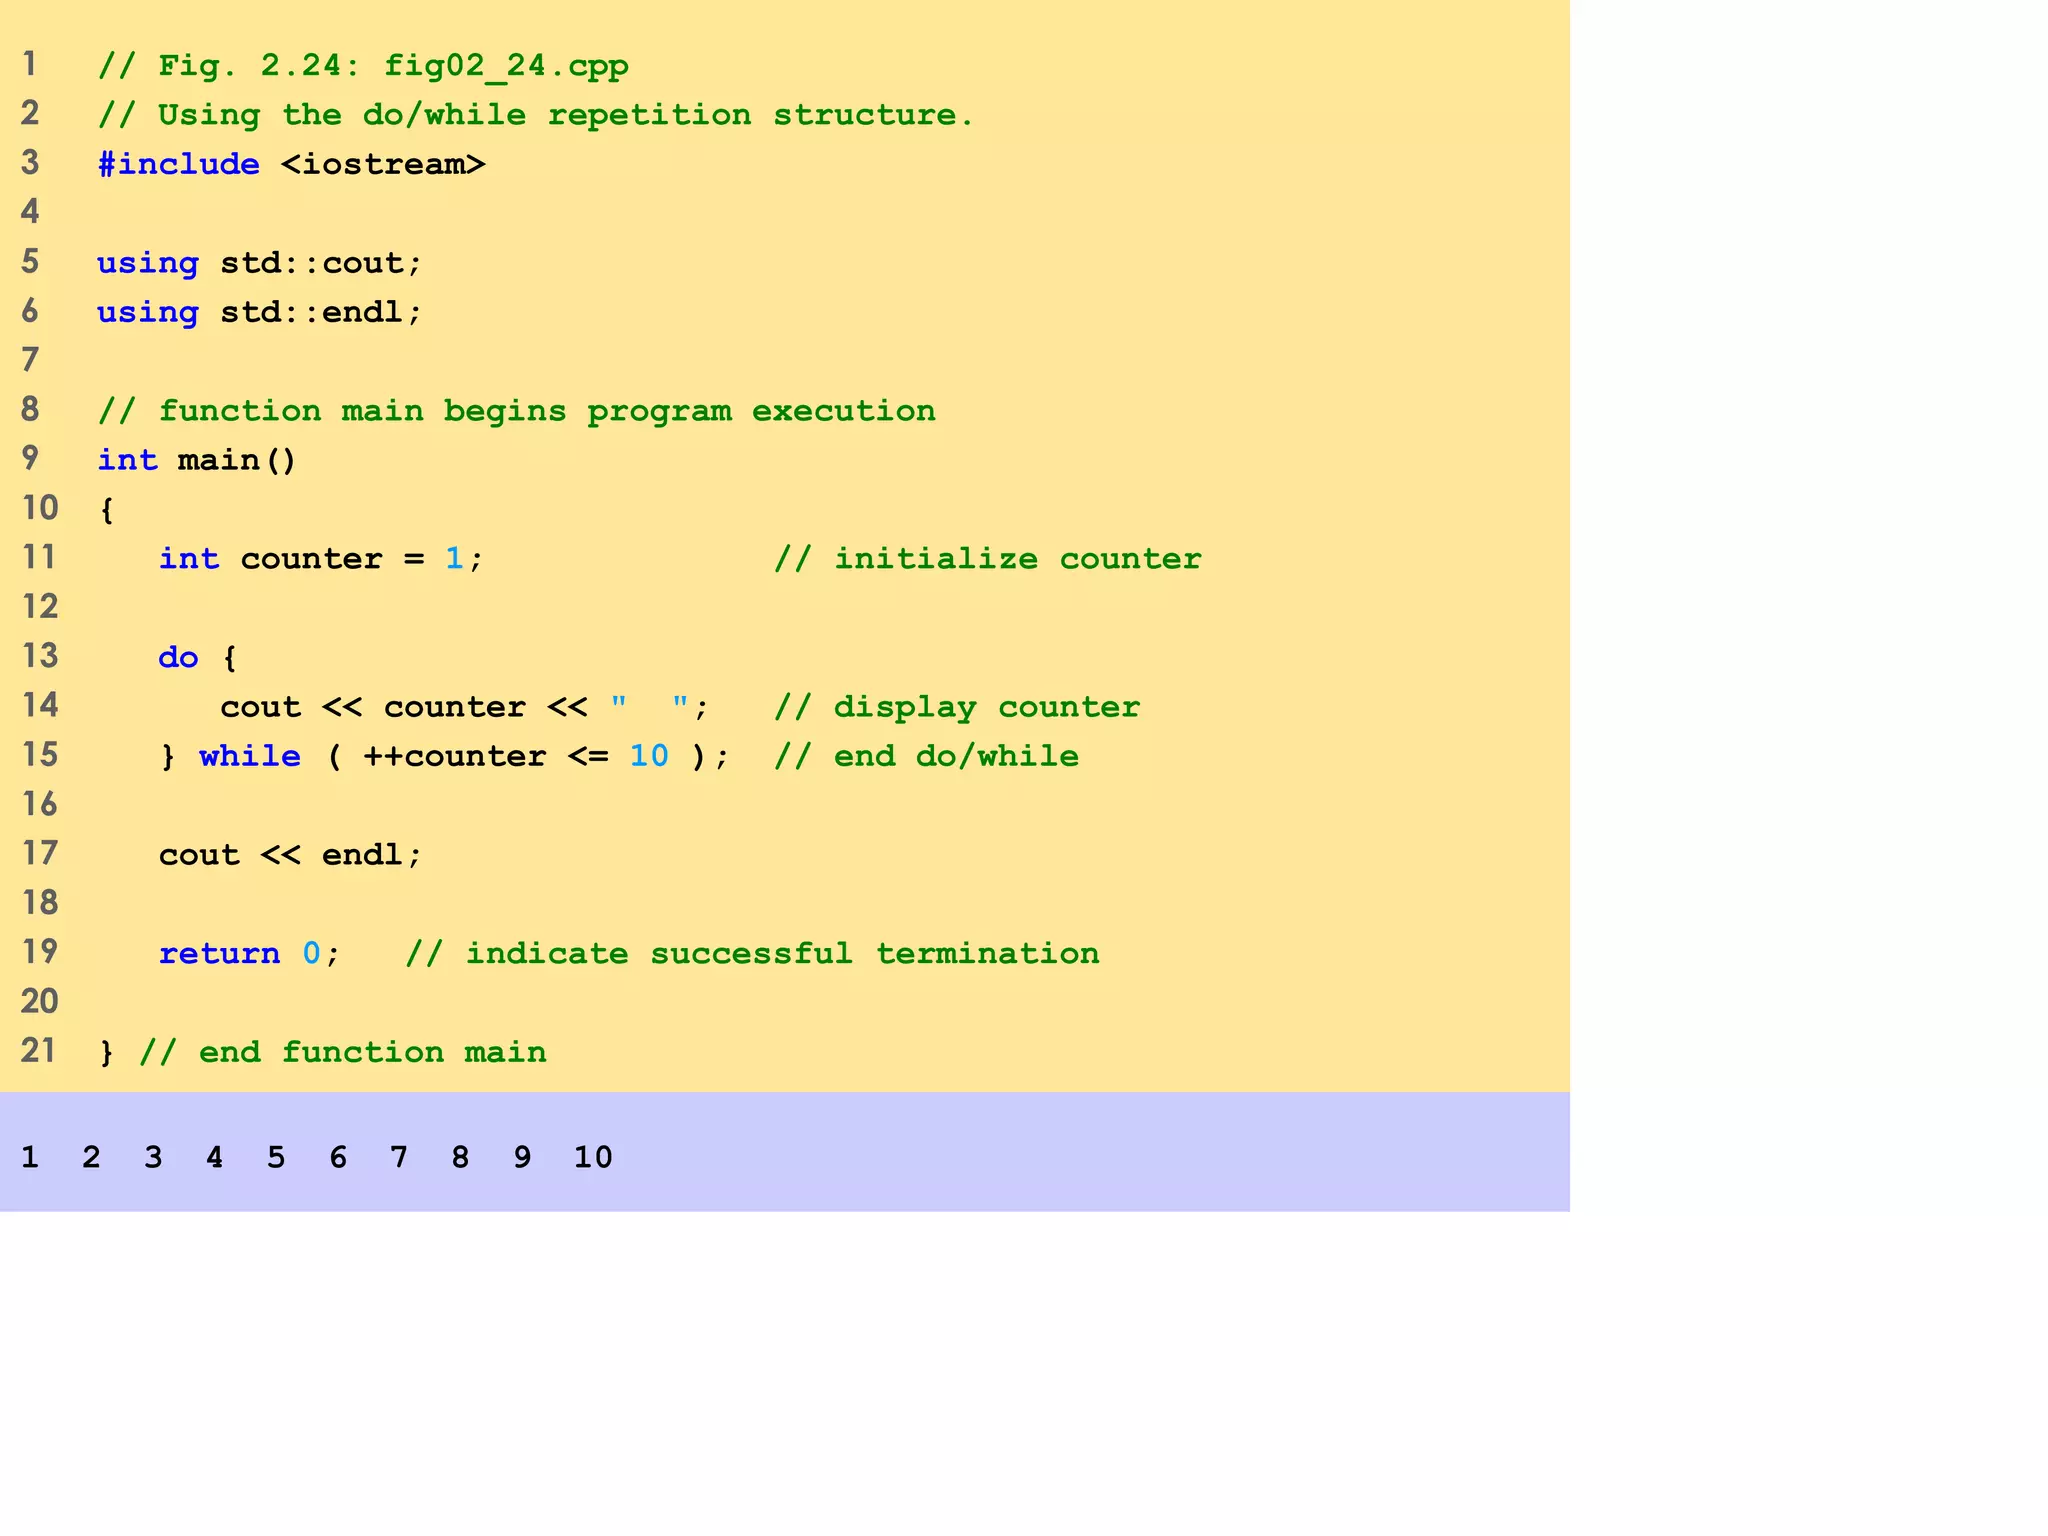Click the 'while' keyword on line 15

[250, 756]
